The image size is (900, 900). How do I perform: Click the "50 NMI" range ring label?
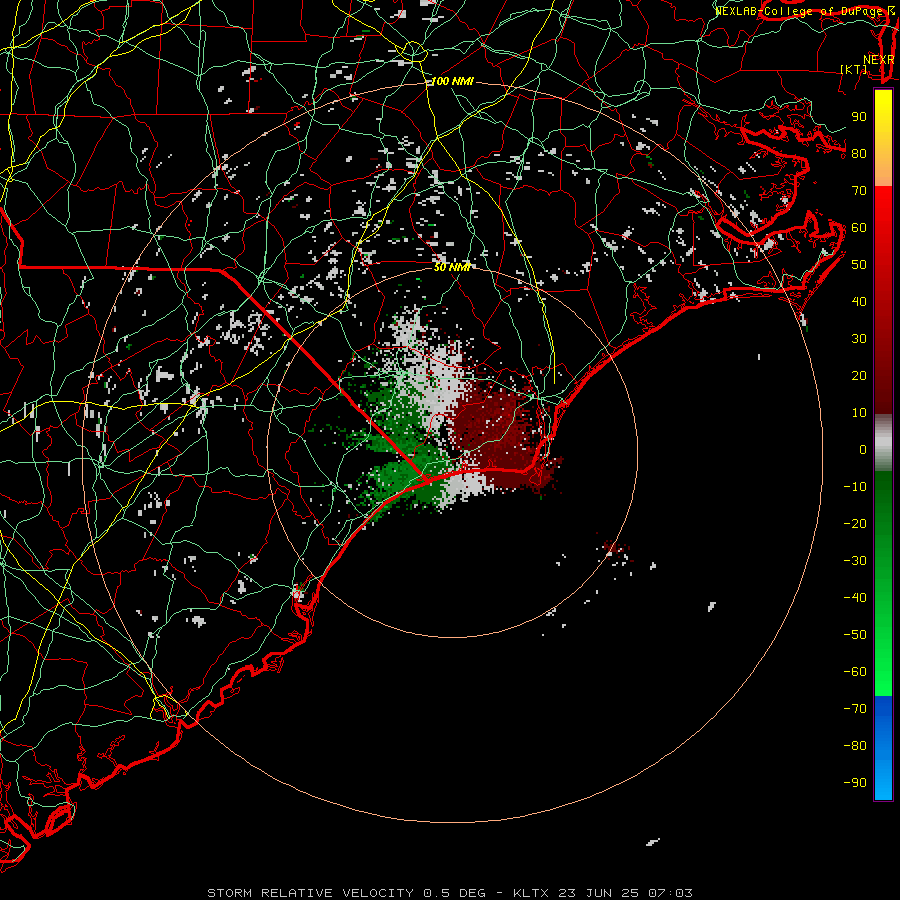tap(452, 267)
